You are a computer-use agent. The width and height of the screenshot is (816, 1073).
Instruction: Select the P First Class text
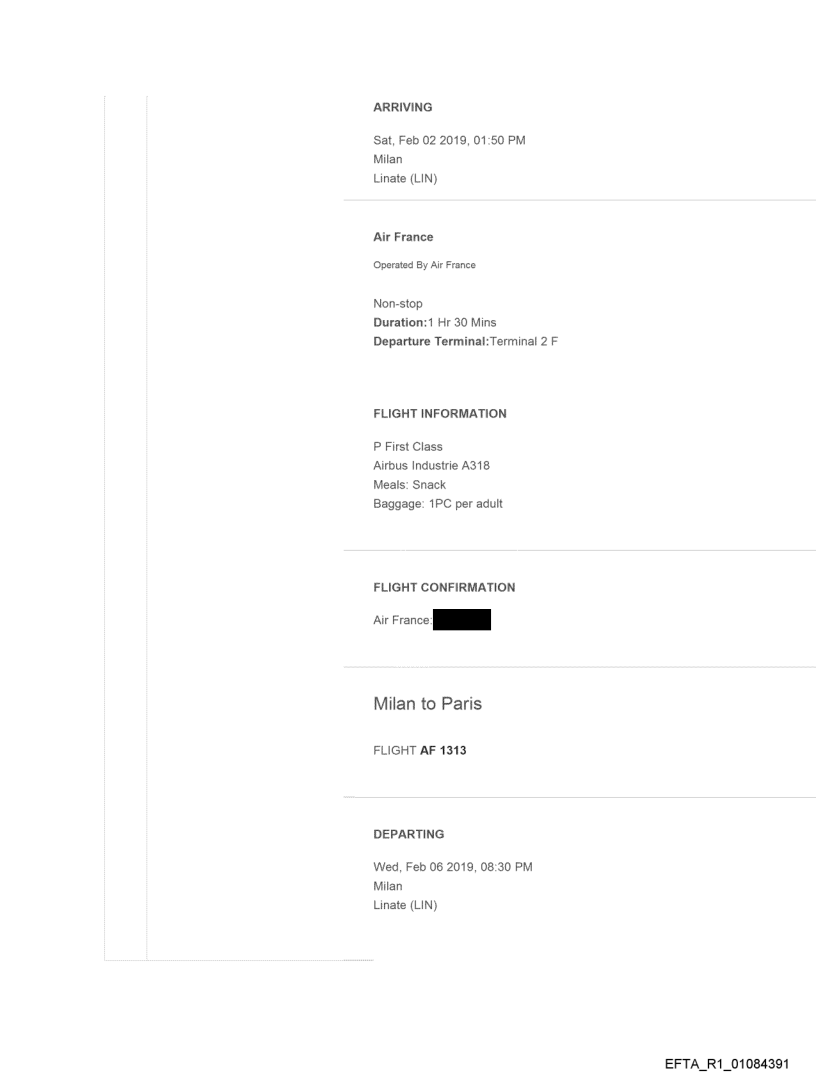407,447
